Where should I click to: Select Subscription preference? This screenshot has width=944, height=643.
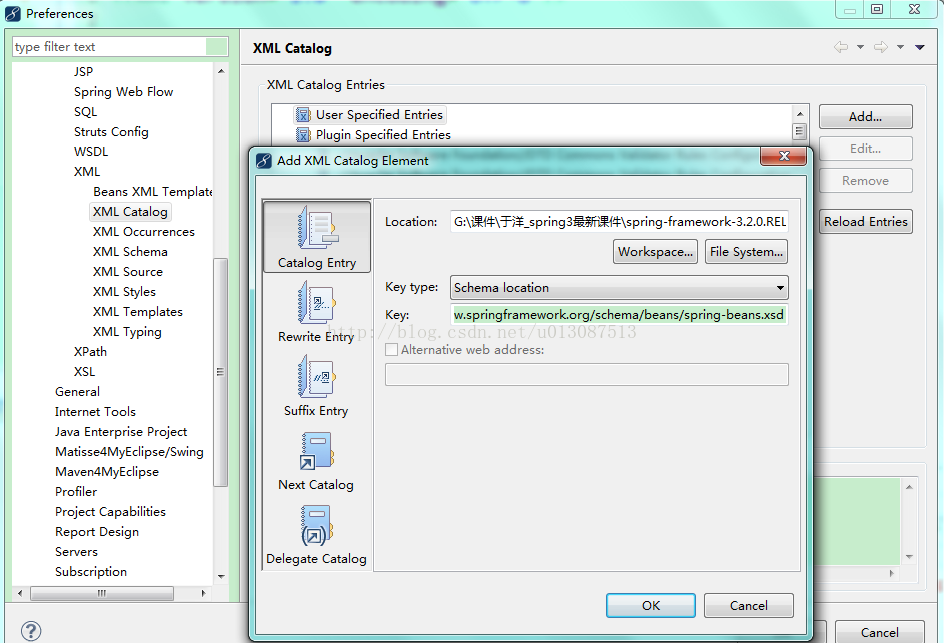pyautogui.click(x=90, y=571)
